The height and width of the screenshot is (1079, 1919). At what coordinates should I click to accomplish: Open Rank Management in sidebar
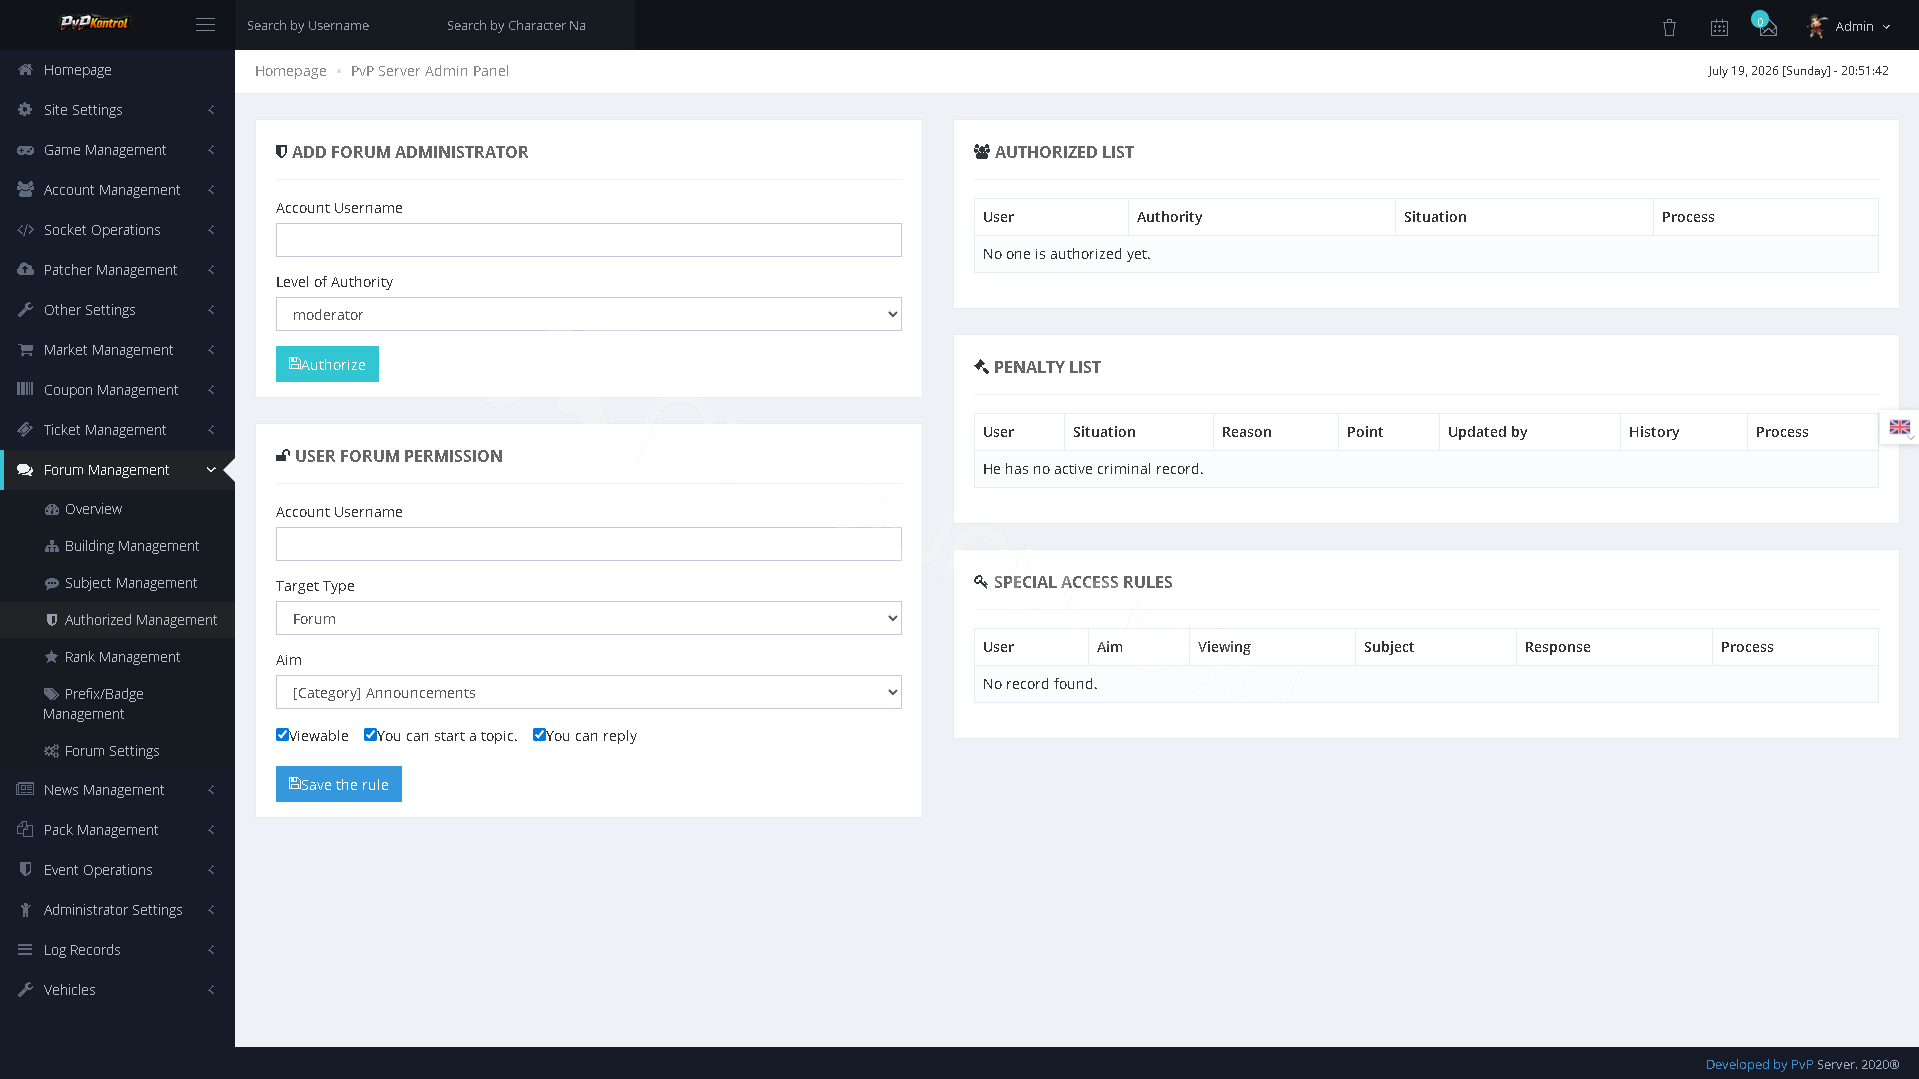(x=122, y=657)
